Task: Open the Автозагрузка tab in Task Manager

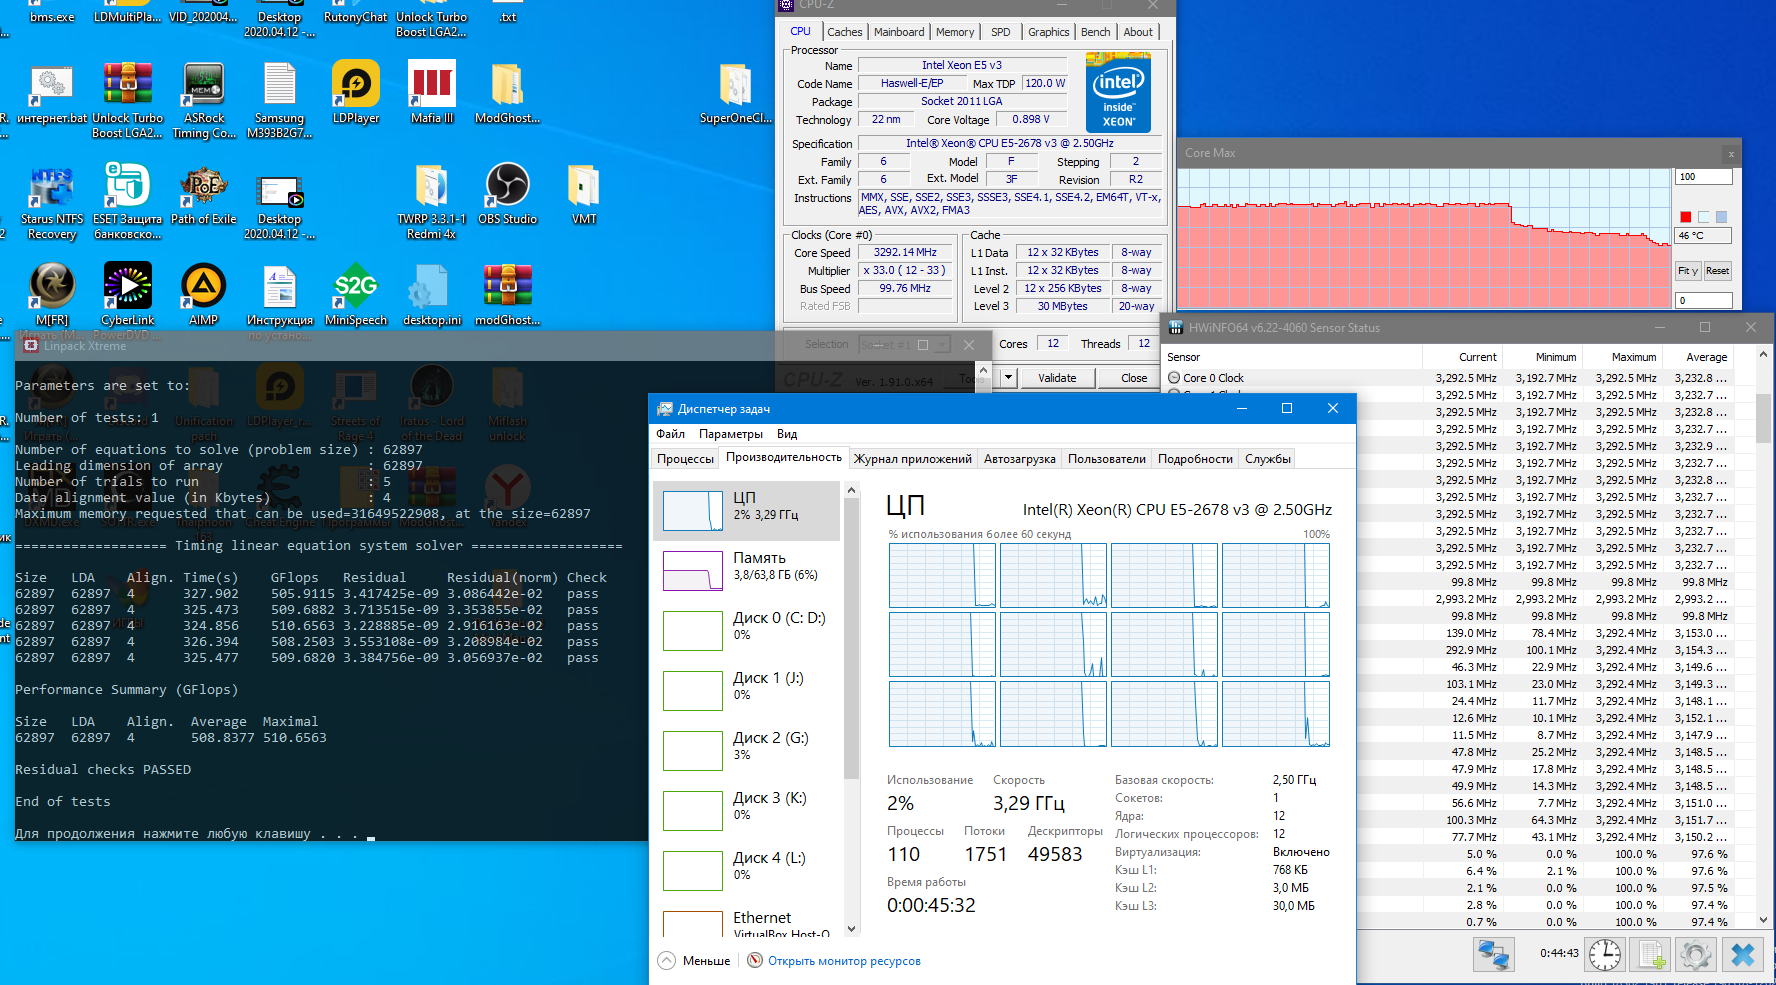Action: pyautogui.click(x=1019, y=459)
